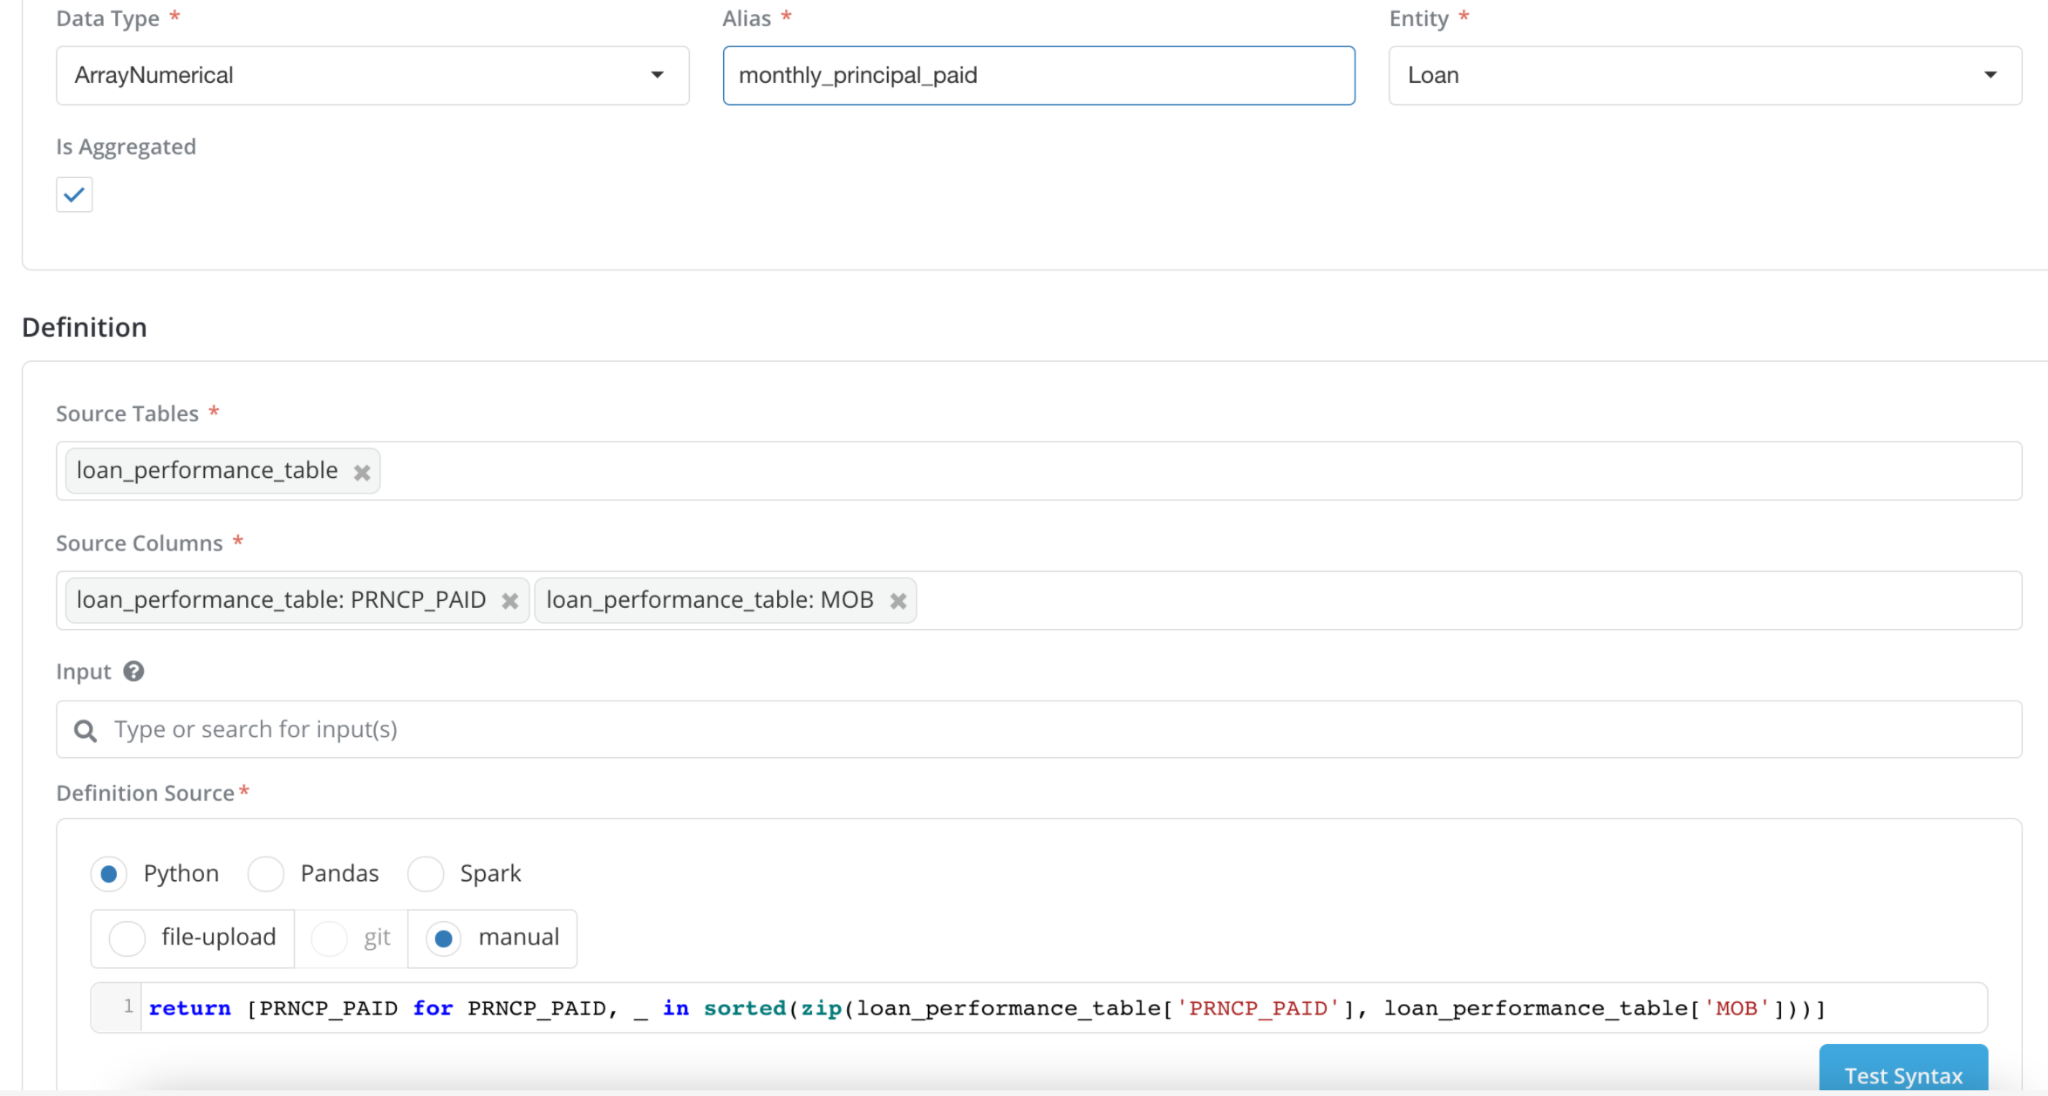The height and width of the screenshot is (1096, 2048).
Task: Click inside the Python code editor line
Action: coord(1000,1008)
